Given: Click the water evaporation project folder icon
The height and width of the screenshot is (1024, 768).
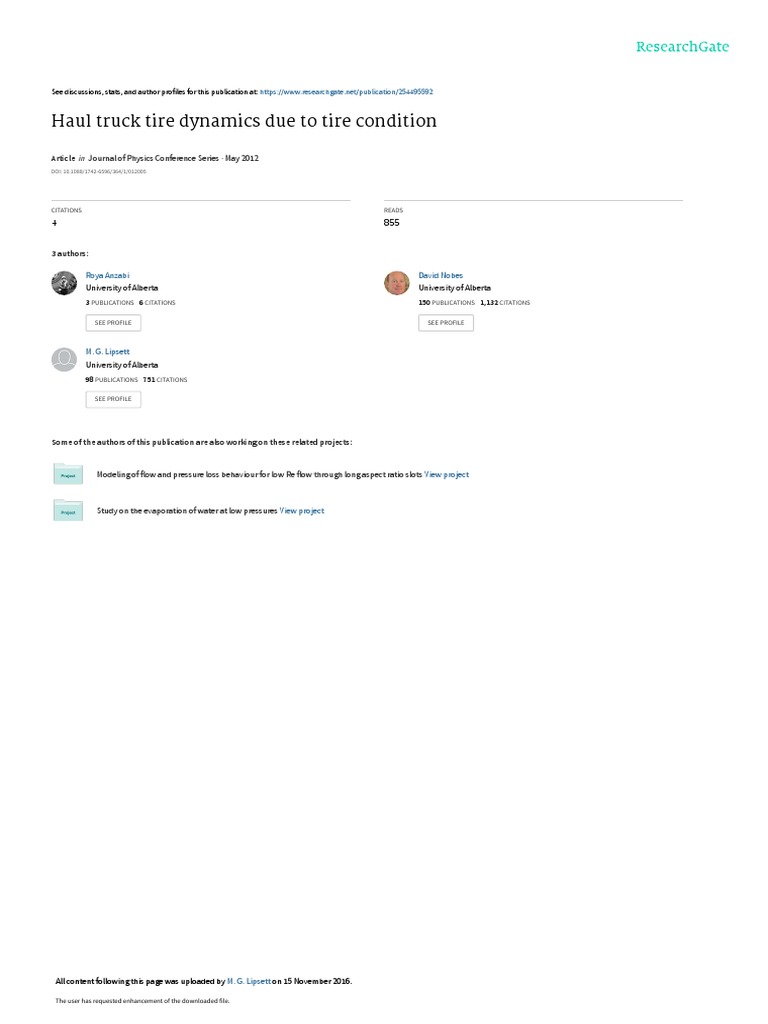Looking at the screenshot, I should (68, 511).
